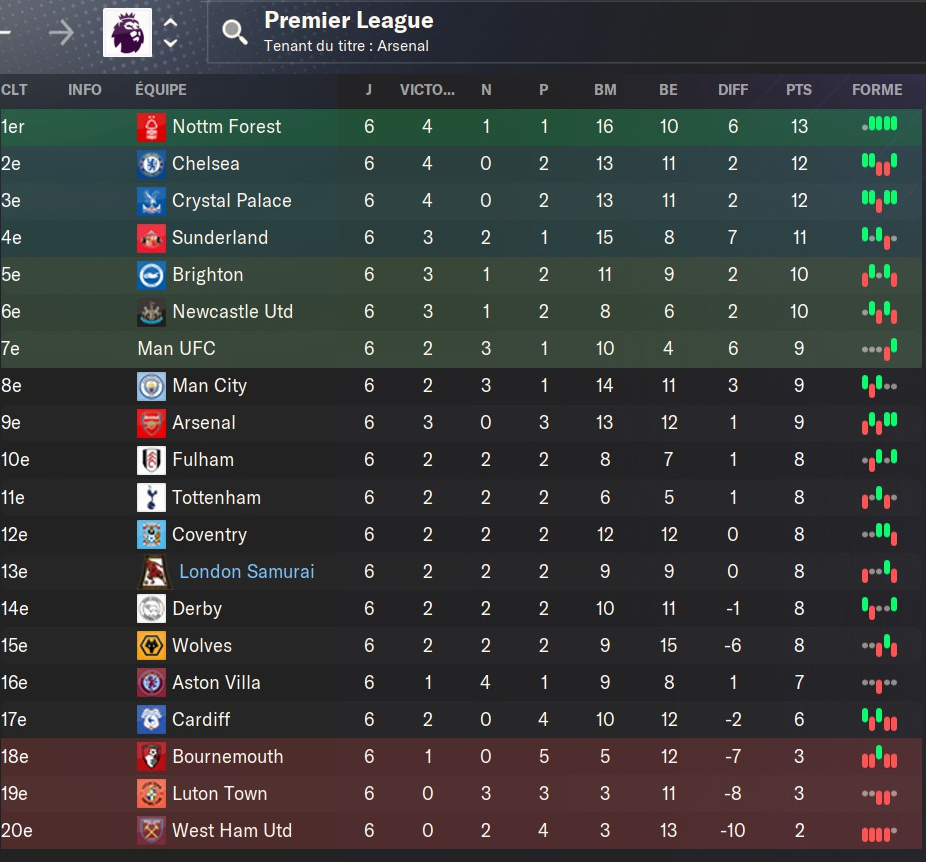Click the BM column header
Image resolution: width=926 pixels, height=862 pixels.
pyautogui.click(x=605, y=90)
